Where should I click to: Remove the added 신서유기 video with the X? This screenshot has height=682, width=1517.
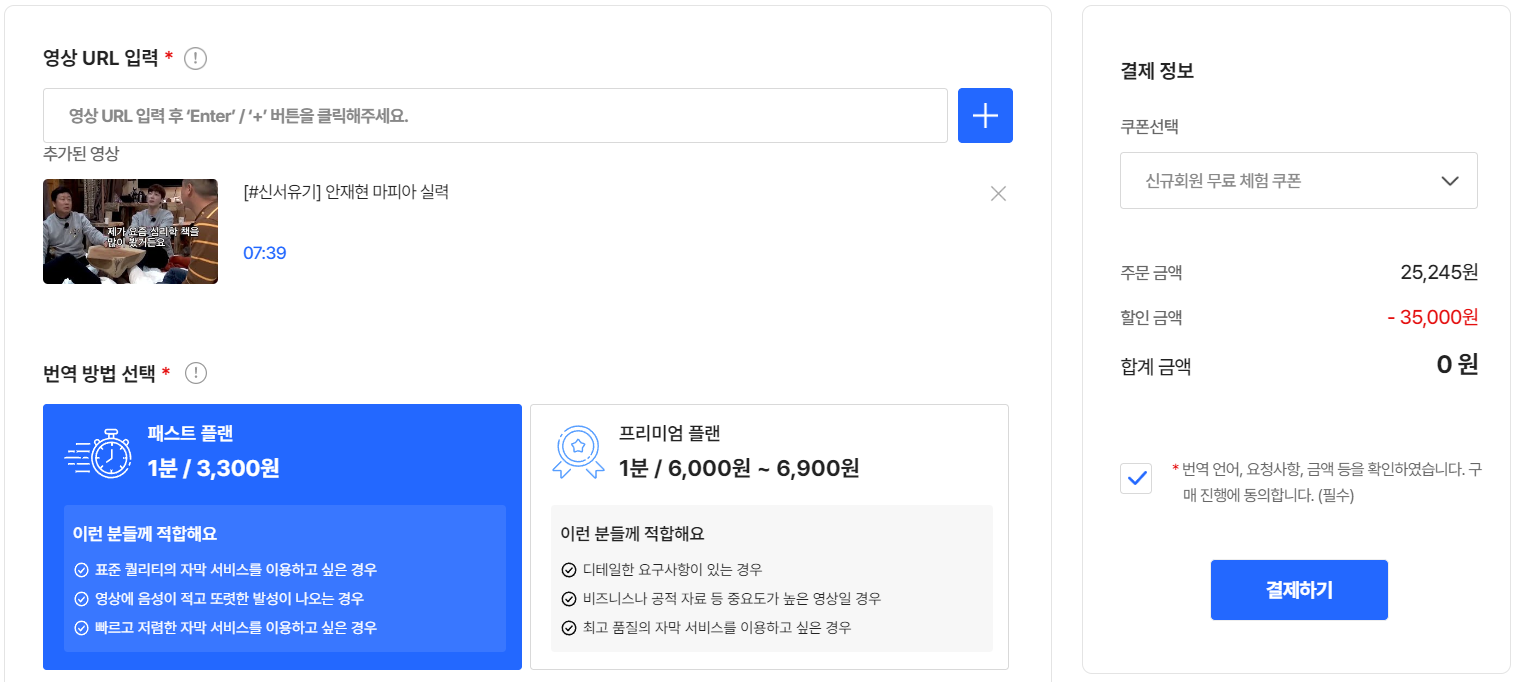[x=997, y=193]
